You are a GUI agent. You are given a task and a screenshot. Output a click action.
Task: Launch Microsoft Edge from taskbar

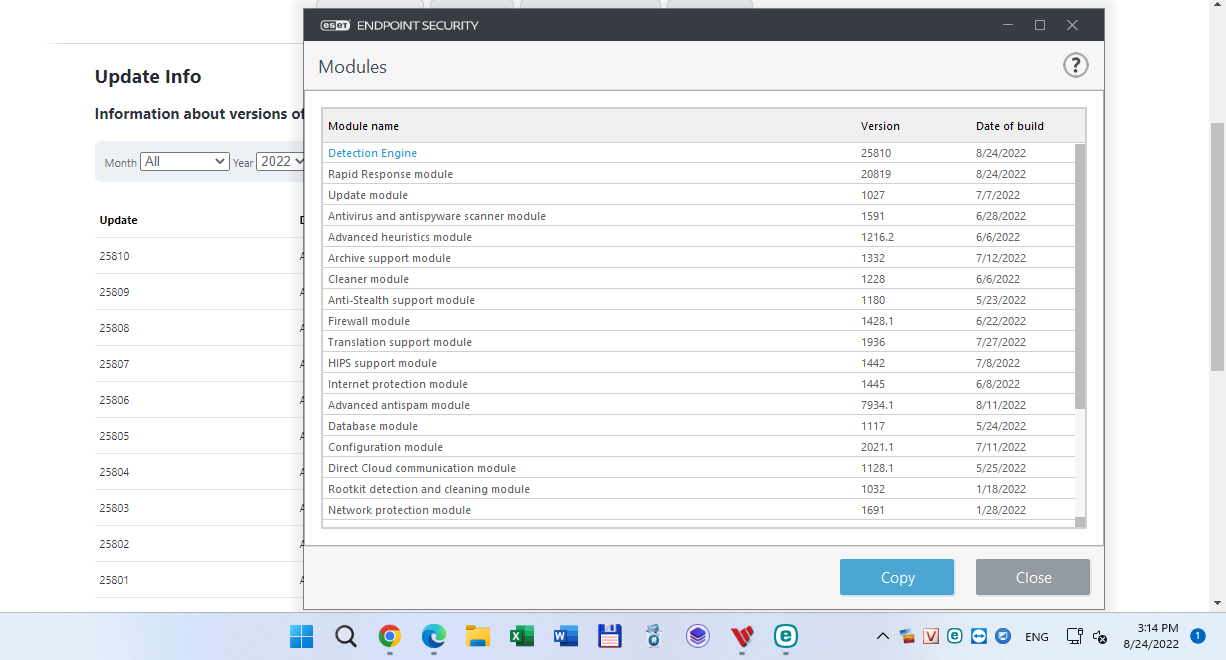tap(433, 636)
